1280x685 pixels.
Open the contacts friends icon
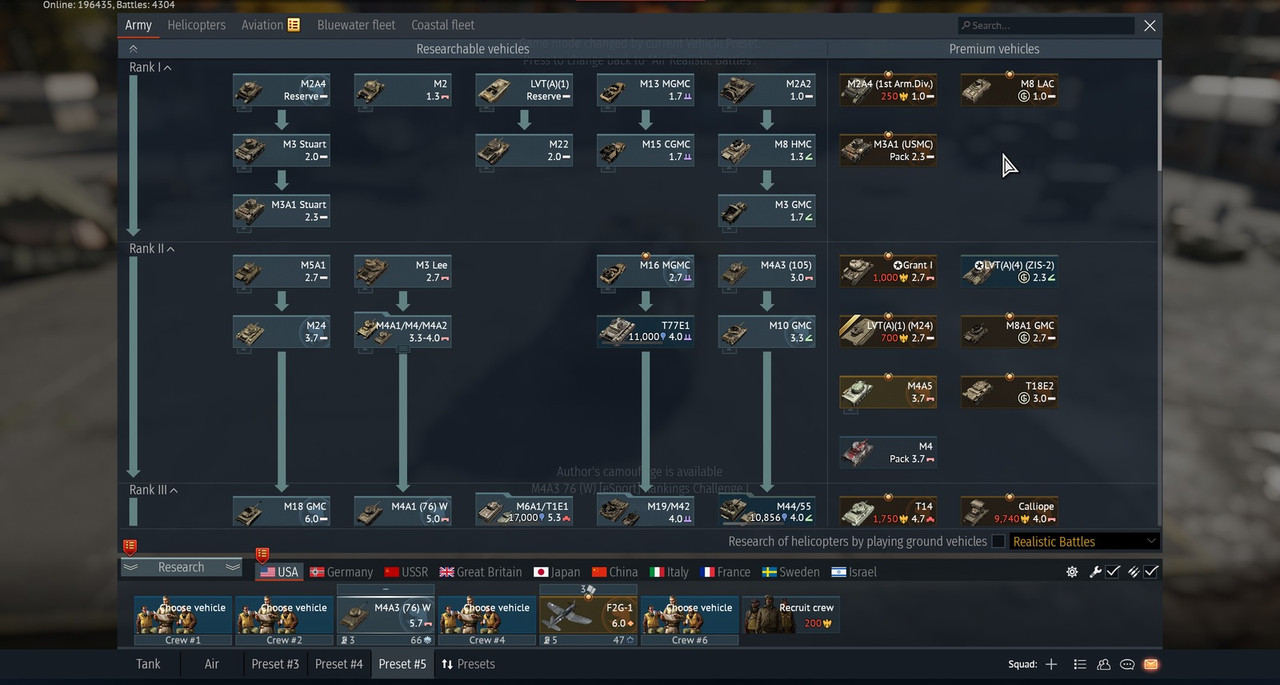pyautogui.click(x=1104, y=664)
